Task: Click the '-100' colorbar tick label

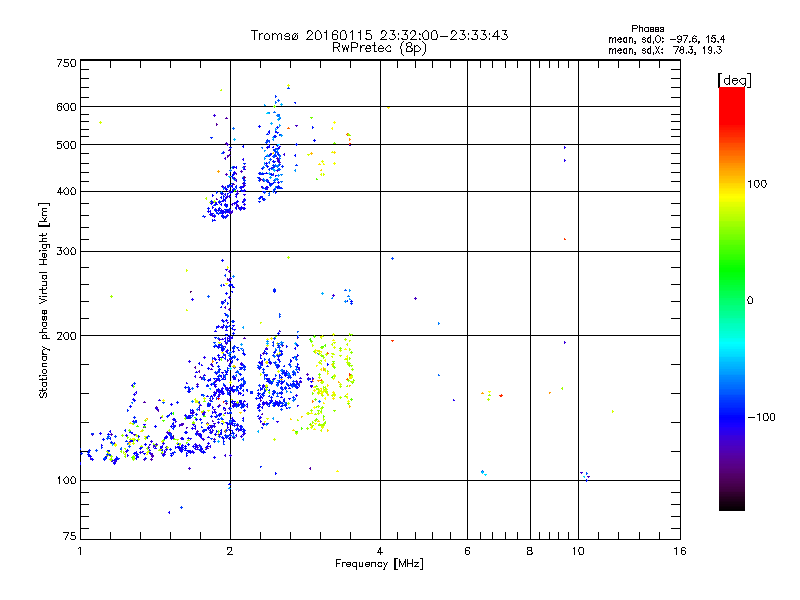Action: (761, 417)
